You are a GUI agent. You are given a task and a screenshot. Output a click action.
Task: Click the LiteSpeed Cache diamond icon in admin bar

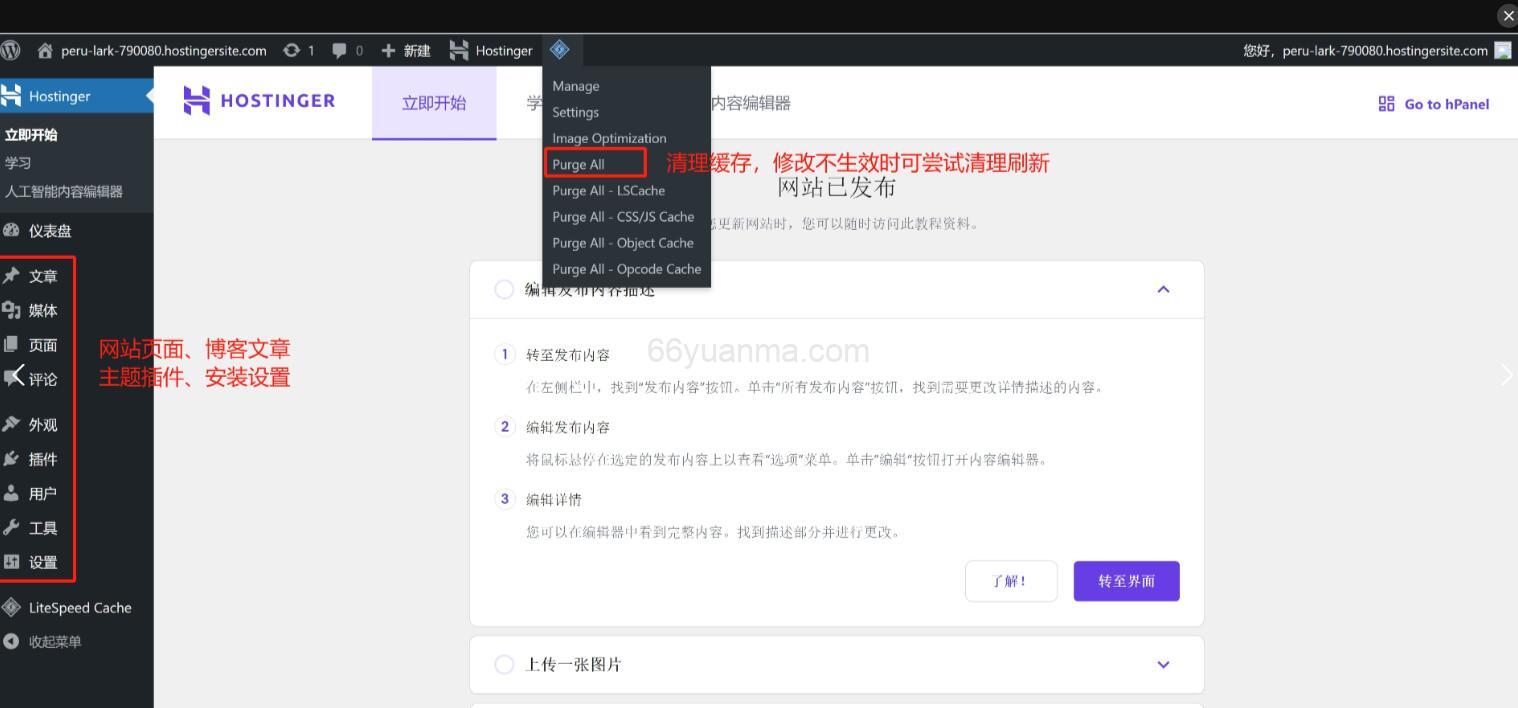[x=560, y=50]
